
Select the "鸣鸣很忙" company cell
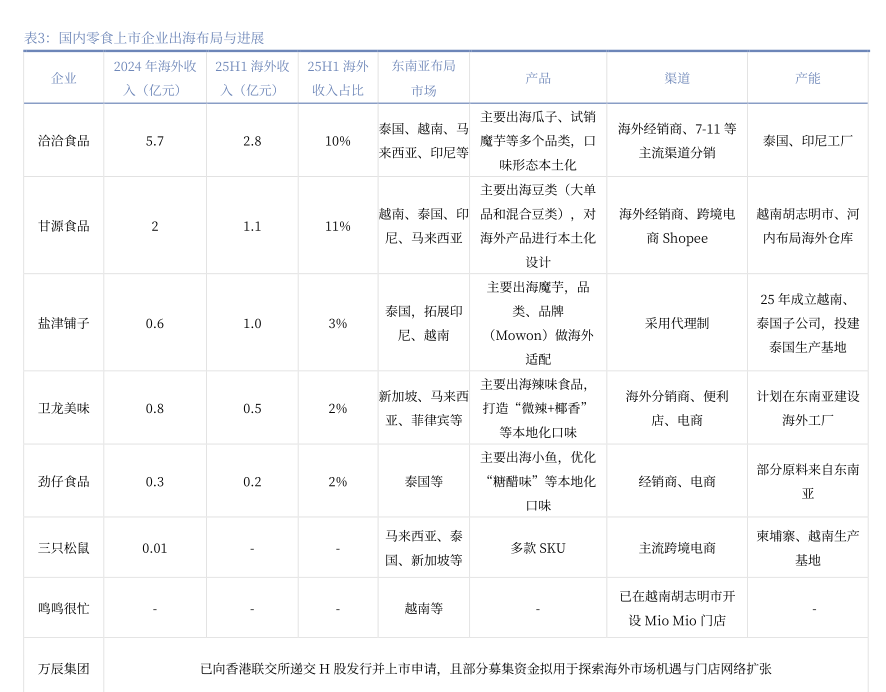[64, 608]
